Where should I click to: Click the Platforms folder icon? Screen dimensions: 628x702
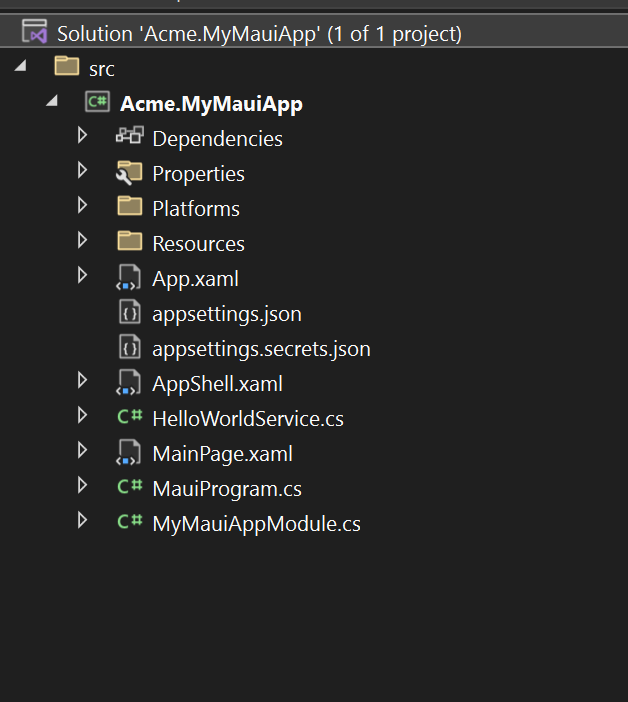coord(129,208)
